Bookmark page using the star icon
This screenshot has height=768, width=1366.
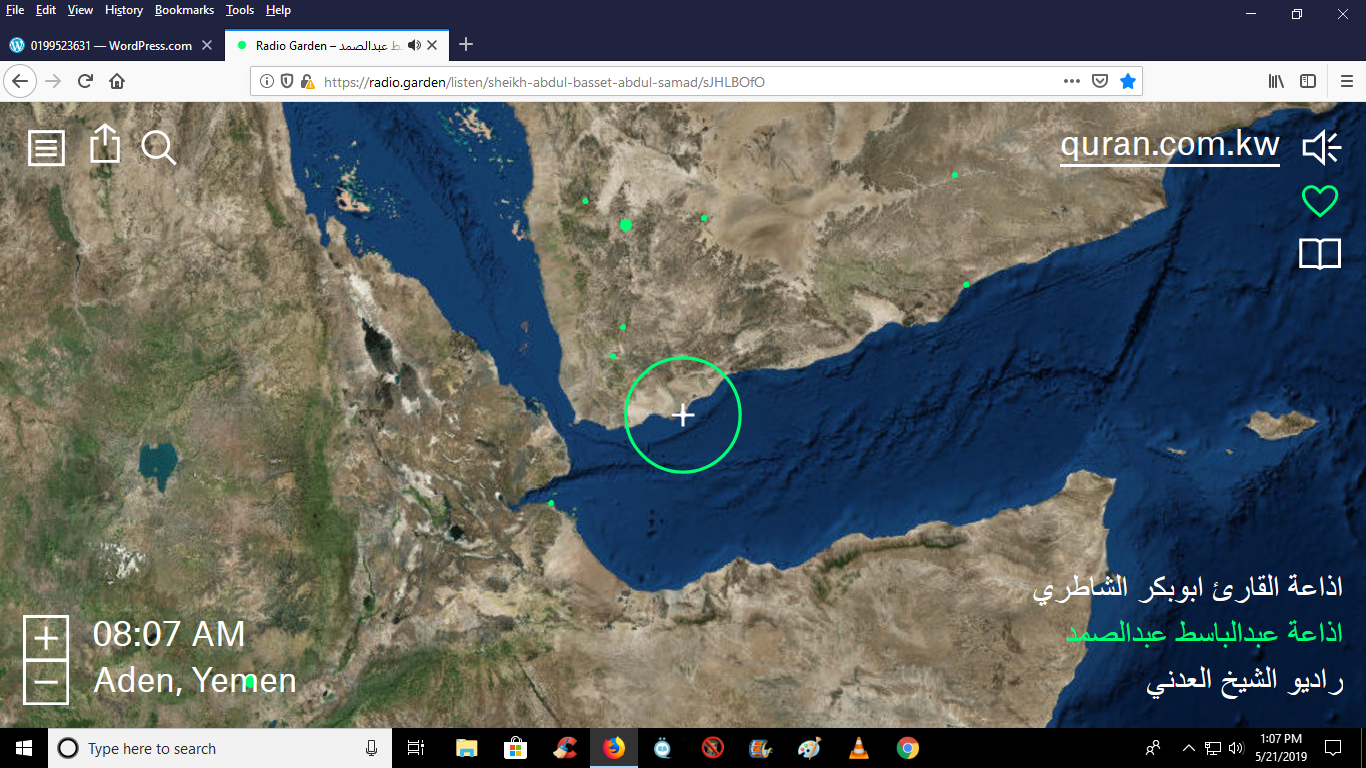[1128, 82]
